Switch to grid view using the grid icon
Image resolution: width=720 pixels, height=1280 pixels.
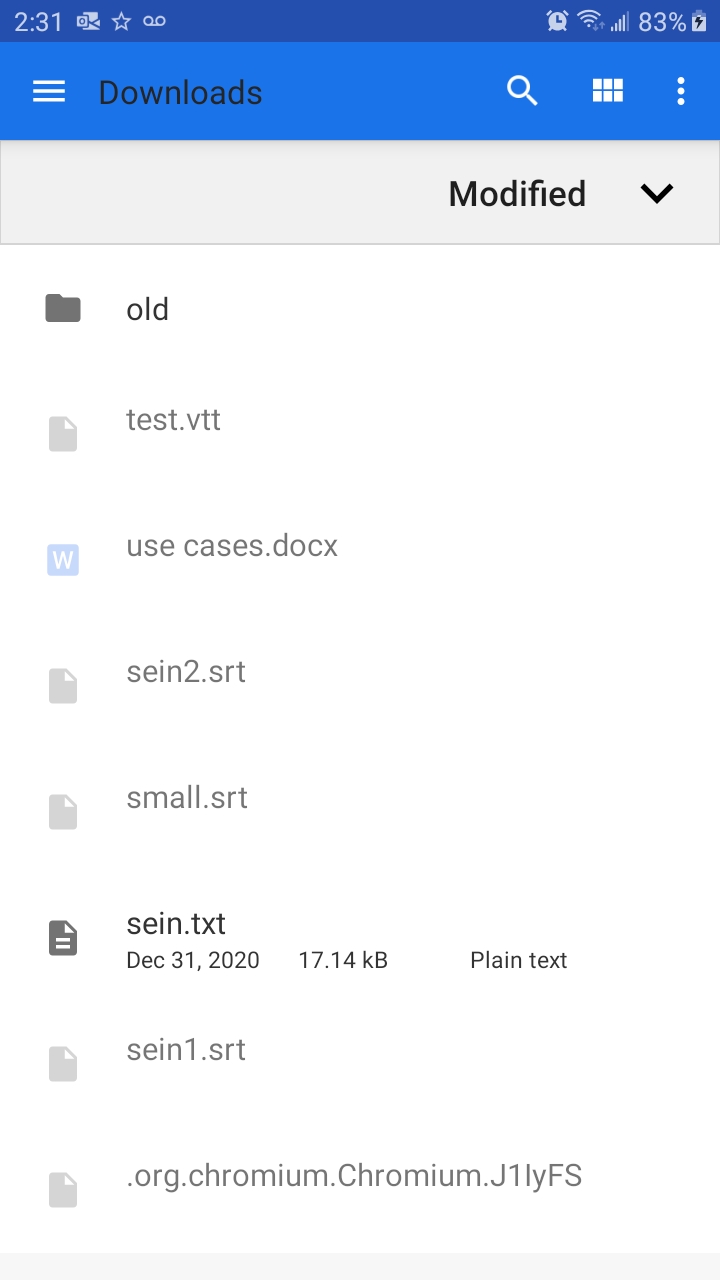point(608,91)
